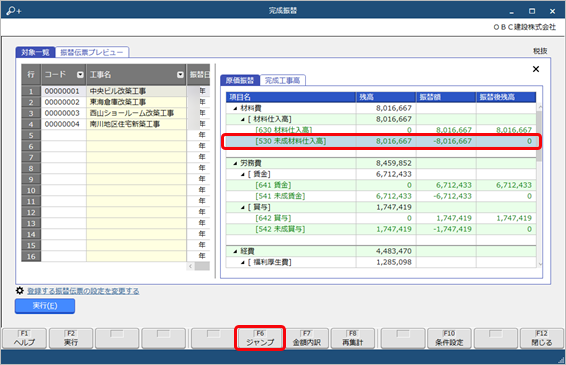This screenshot has height=365, width=566.
Task: Select row 西山ショールーム改築工事
Action: point(116,113)
